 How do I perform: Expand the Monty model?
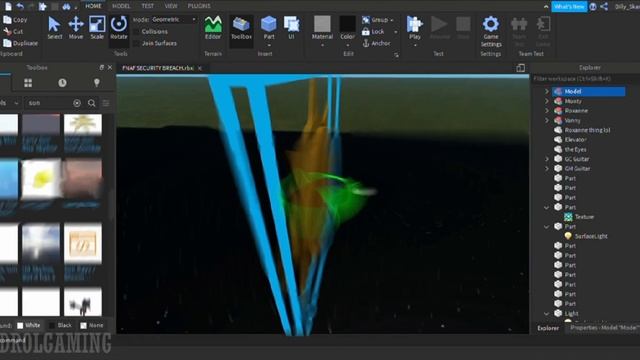point(547,101)
